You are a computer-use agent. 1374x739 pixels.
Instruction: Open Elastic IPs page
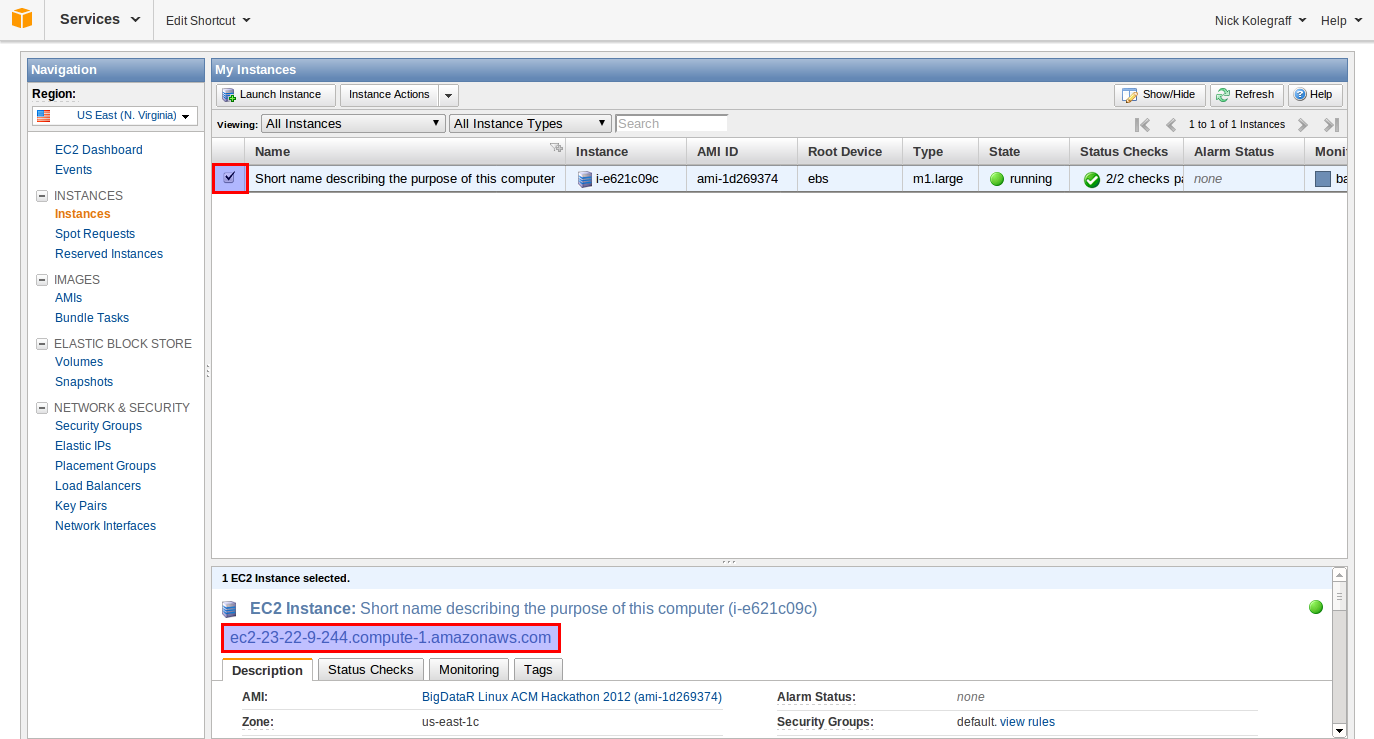83,446
